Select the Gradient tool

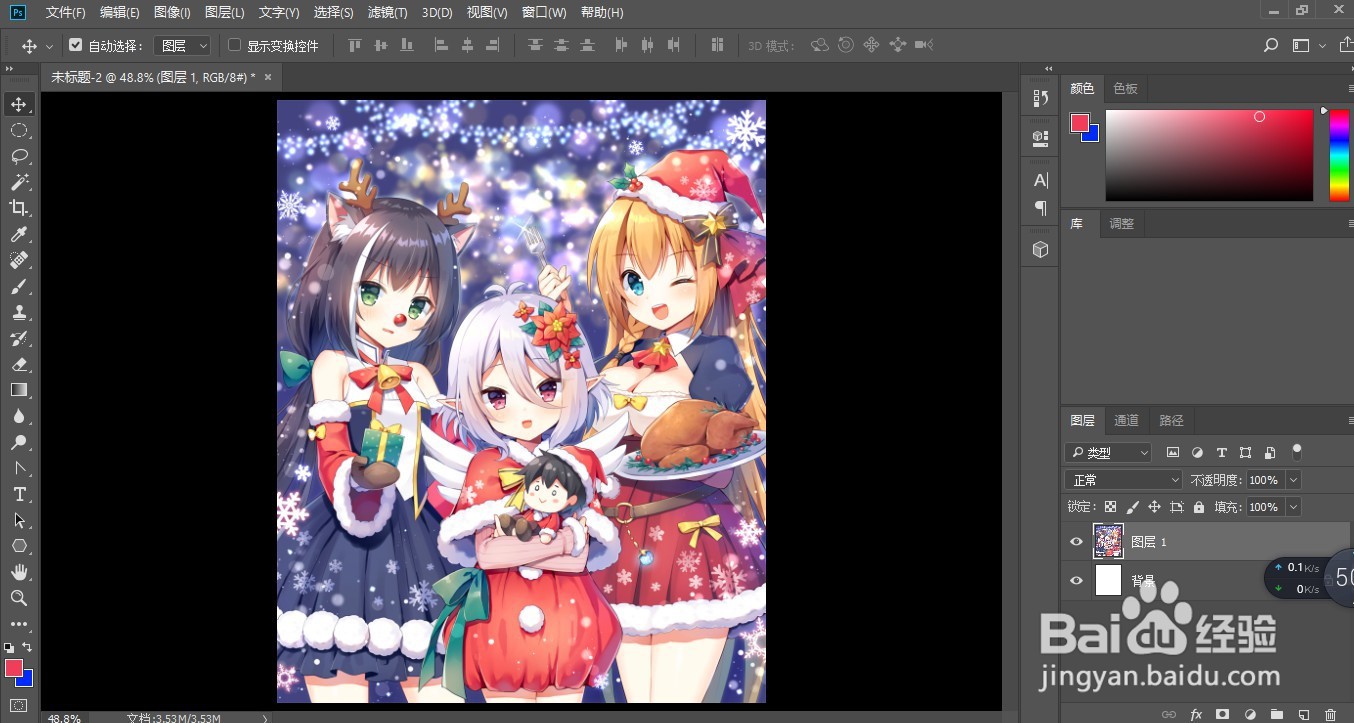tap(19, 390)
